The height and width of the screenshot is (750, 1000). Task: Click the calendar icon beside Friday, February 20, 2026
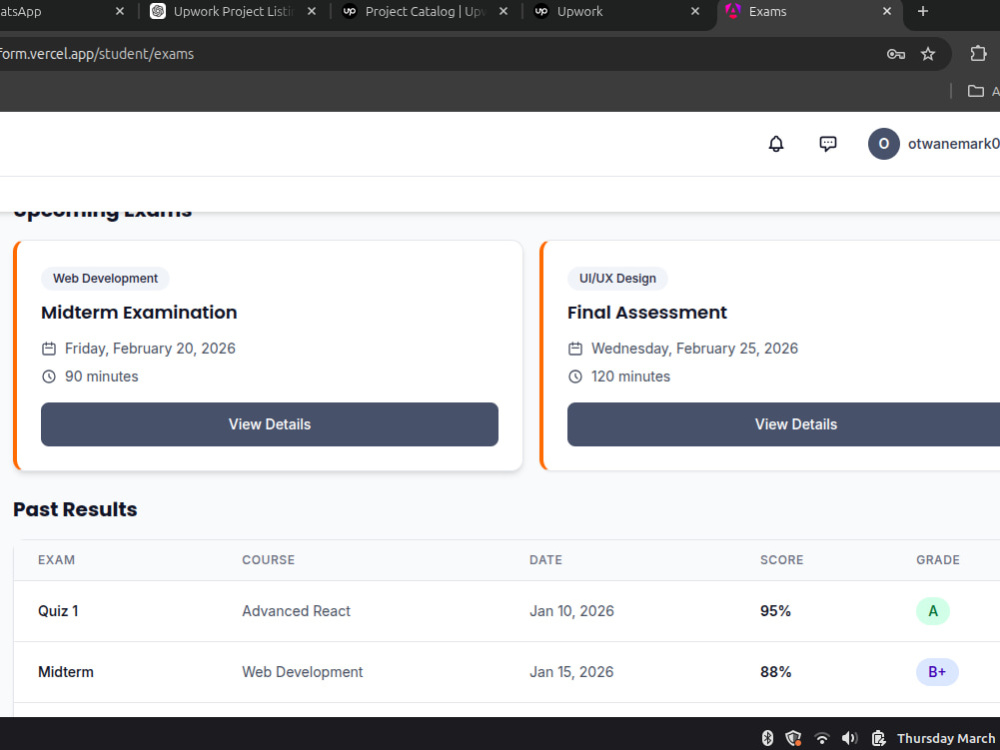49,348
